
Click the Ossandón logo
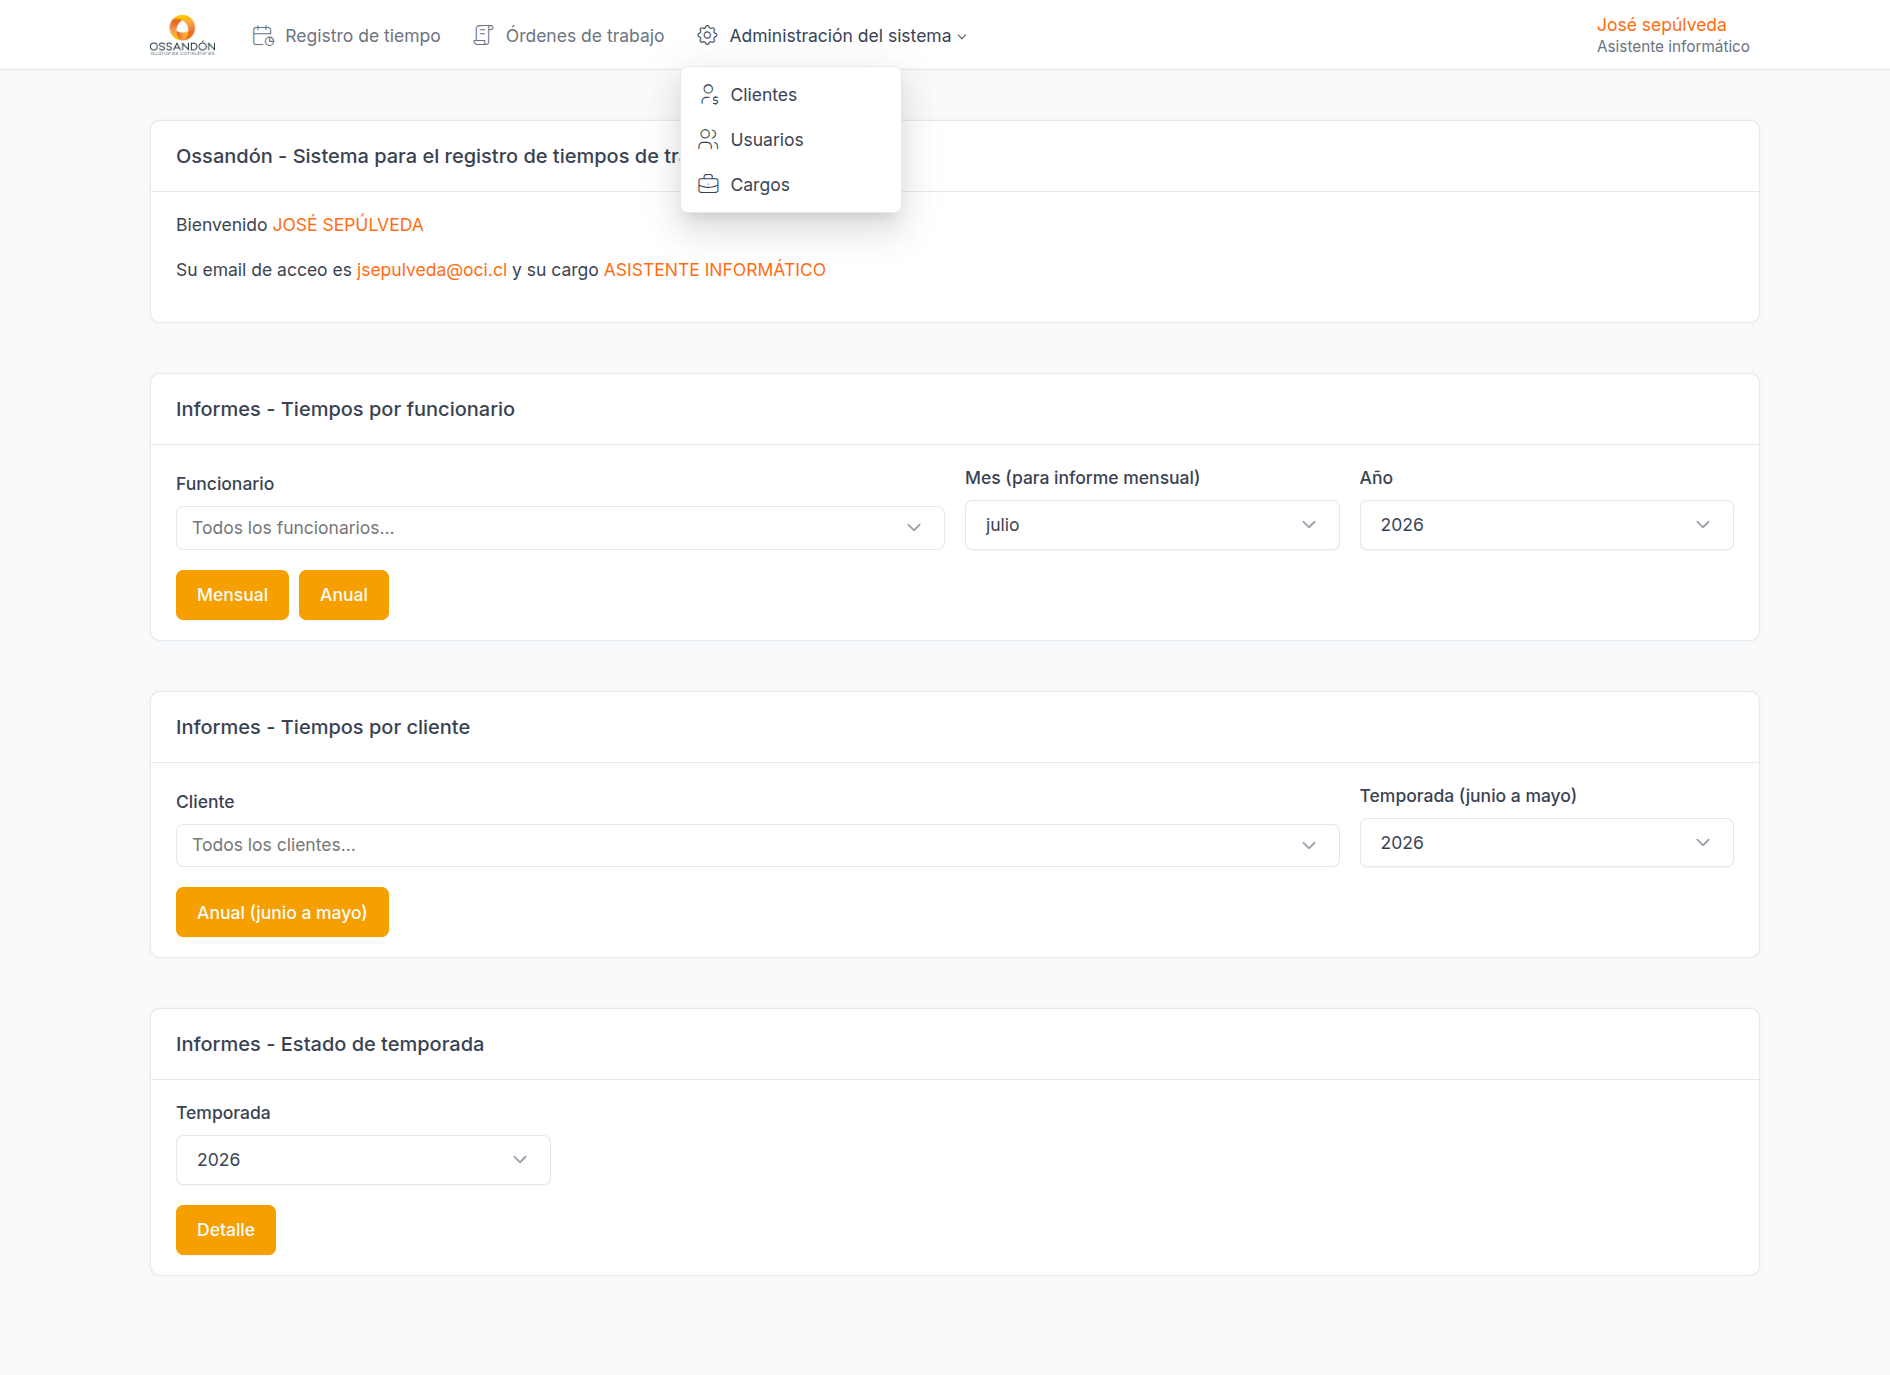click(x=182, y=35)
